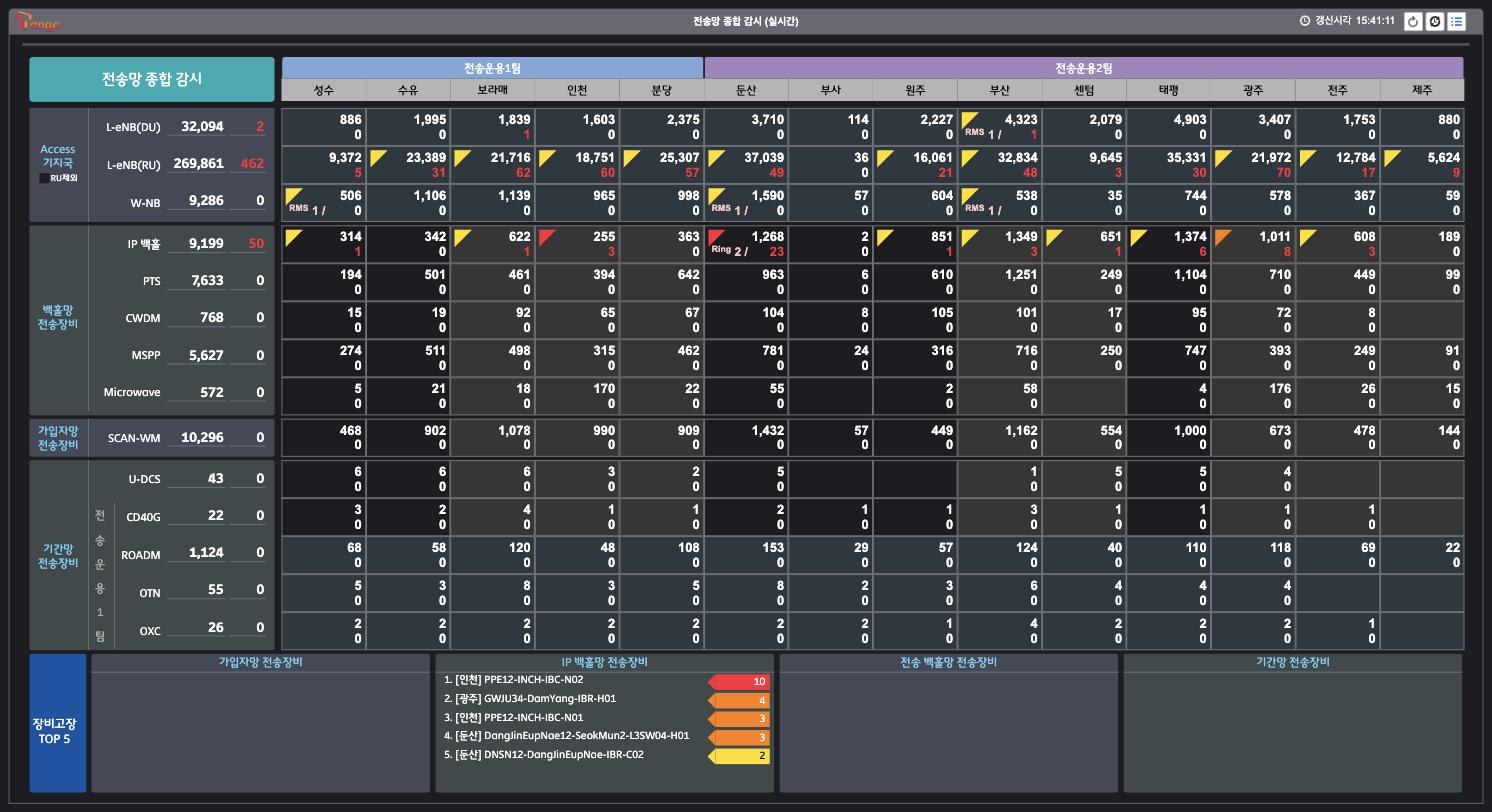Screen dimensions: 1492x812
Task: Select the SCAN-WM row total 10,296
Action: click(x=202, y=437)
